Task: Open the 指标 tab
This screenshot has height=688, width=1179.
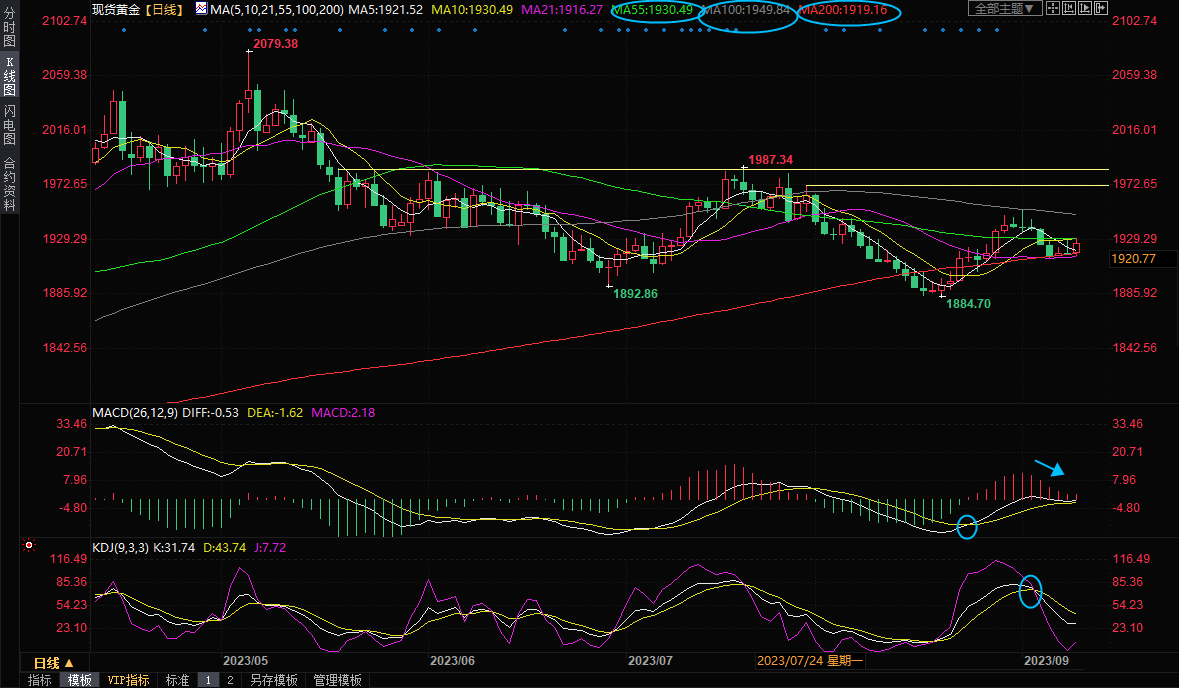Action: click(x=40, y=680)
